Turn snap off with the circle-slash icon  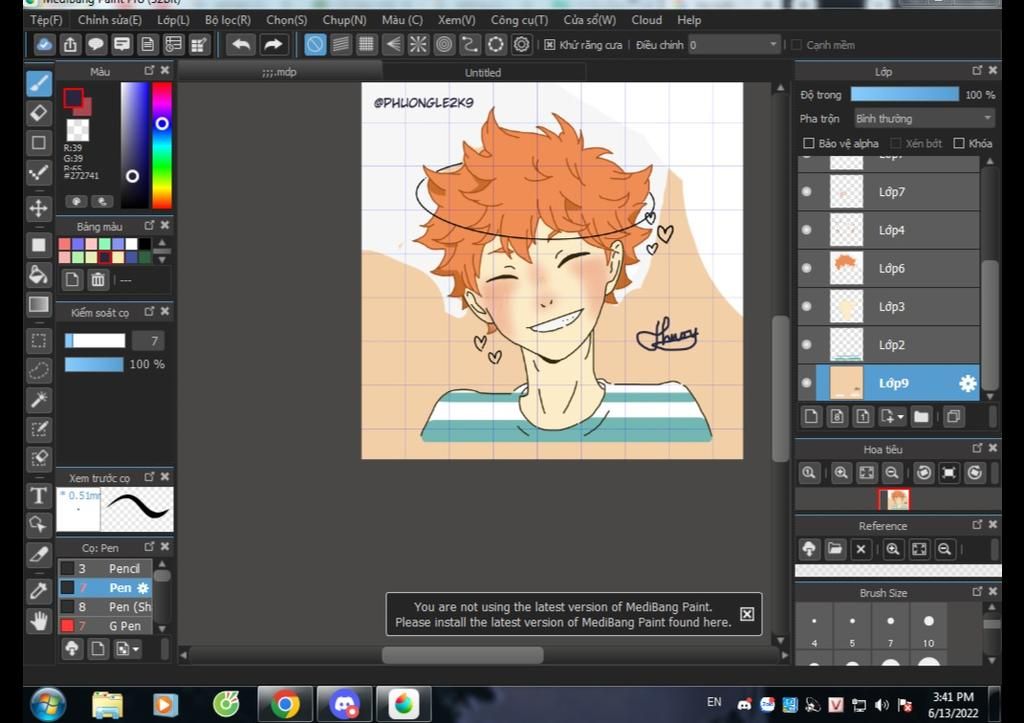point(315,44)
